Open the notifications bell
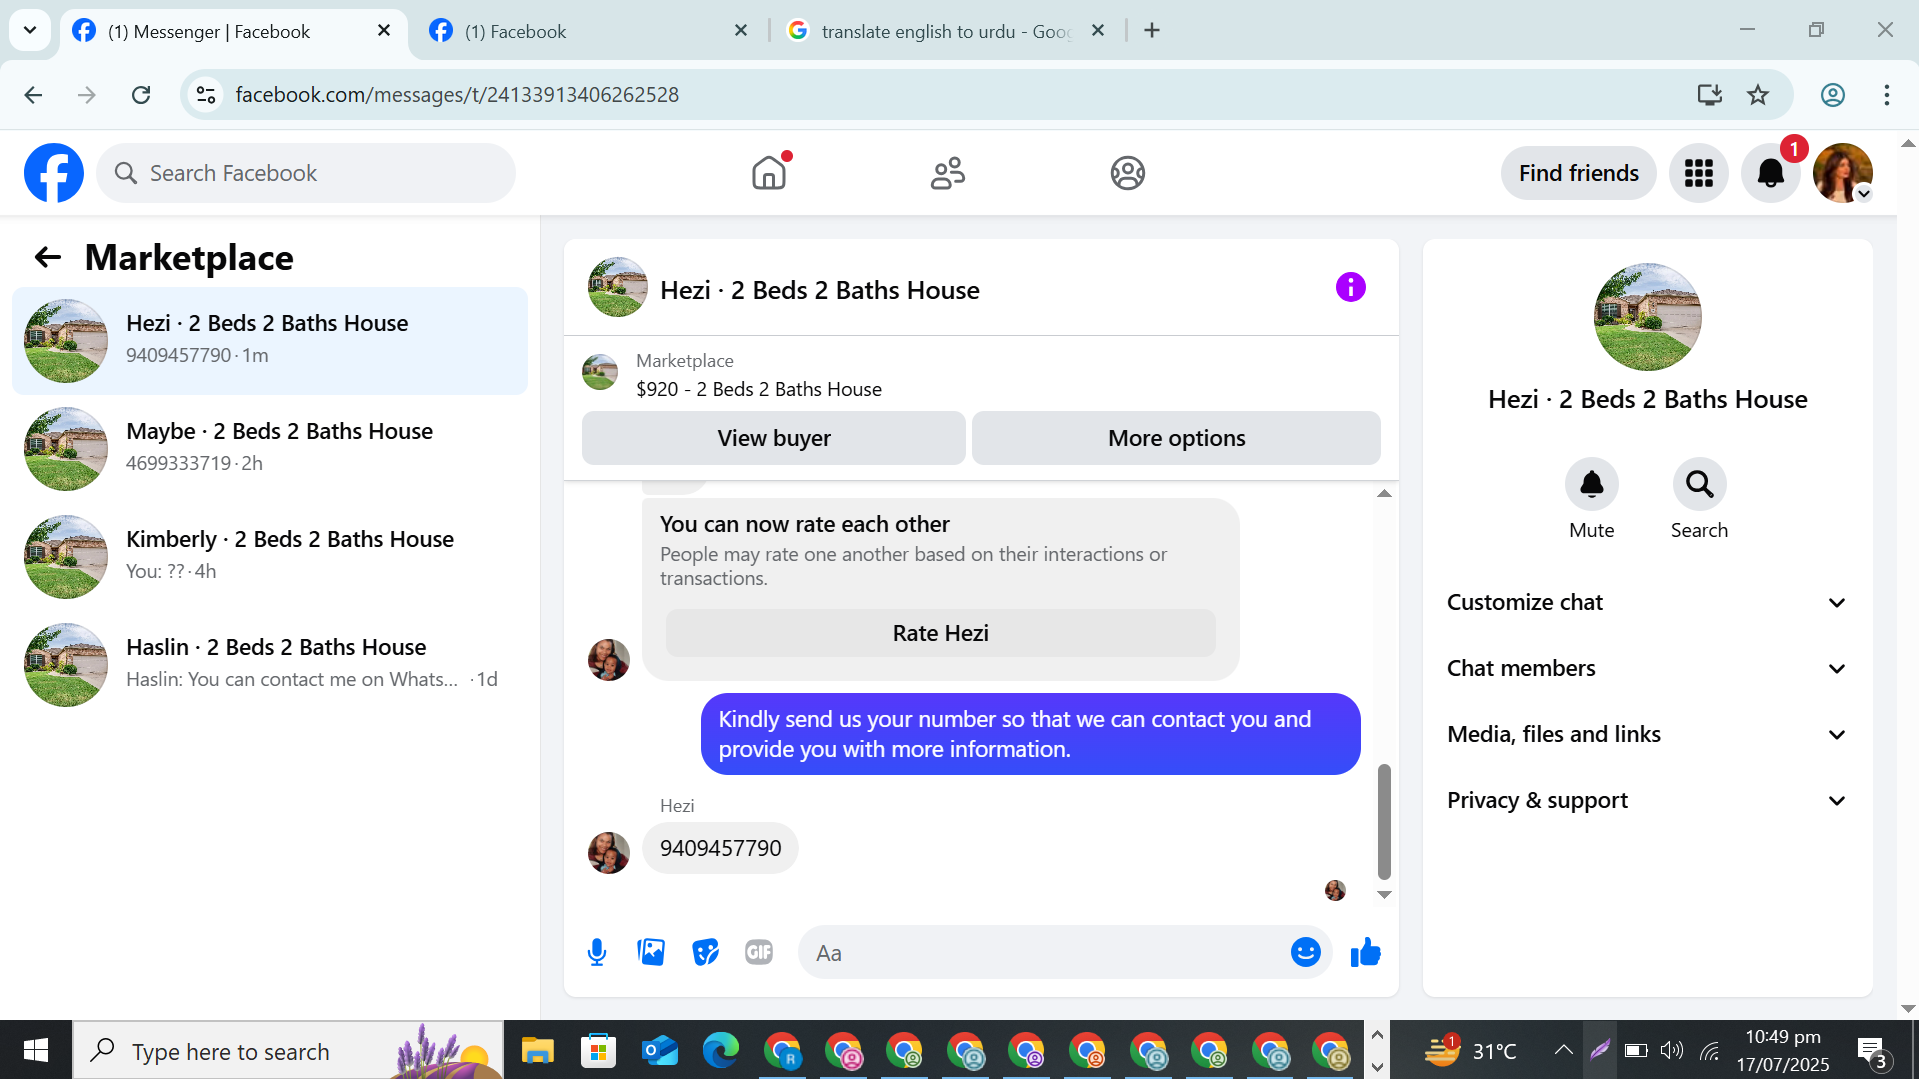Screen dimensions: 1919x1079 point(1771,173)
